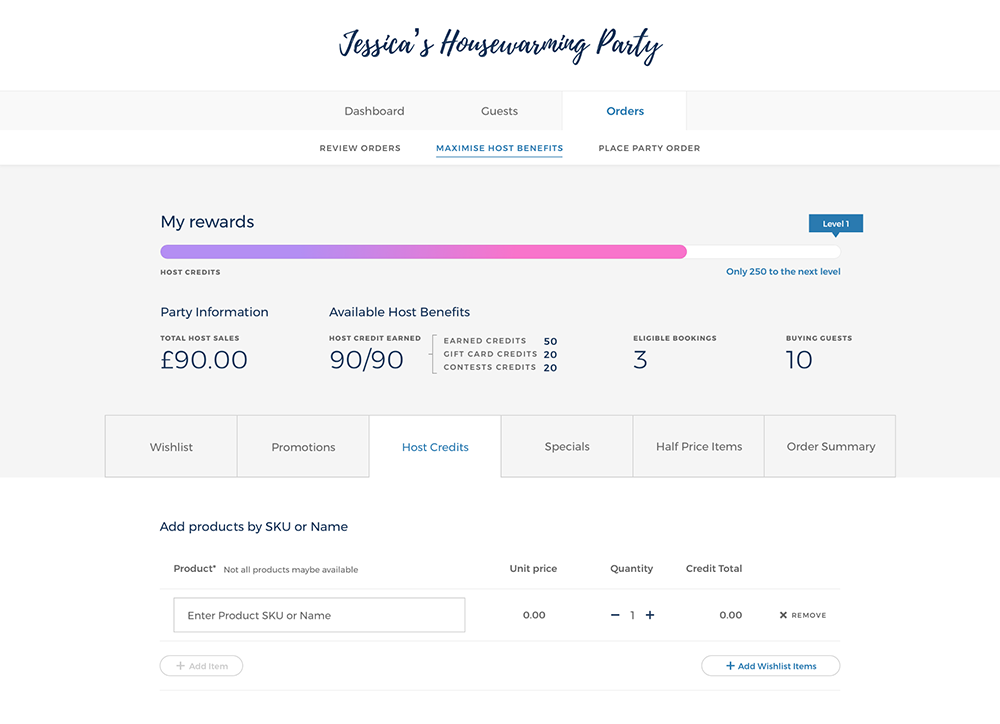This screenshot has height=724, width=1000.
Task: Open Half Price Items tab
Action: click(x=699, y=447)
